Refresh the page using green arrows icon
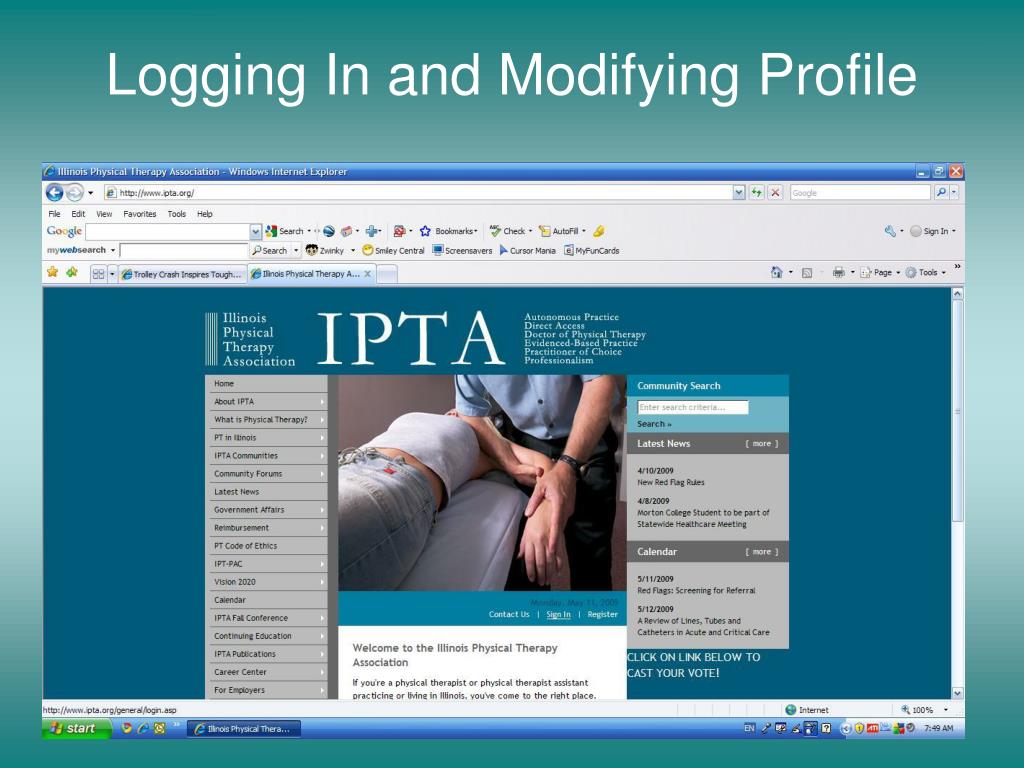1024x768 pixels. coord(756,193)
